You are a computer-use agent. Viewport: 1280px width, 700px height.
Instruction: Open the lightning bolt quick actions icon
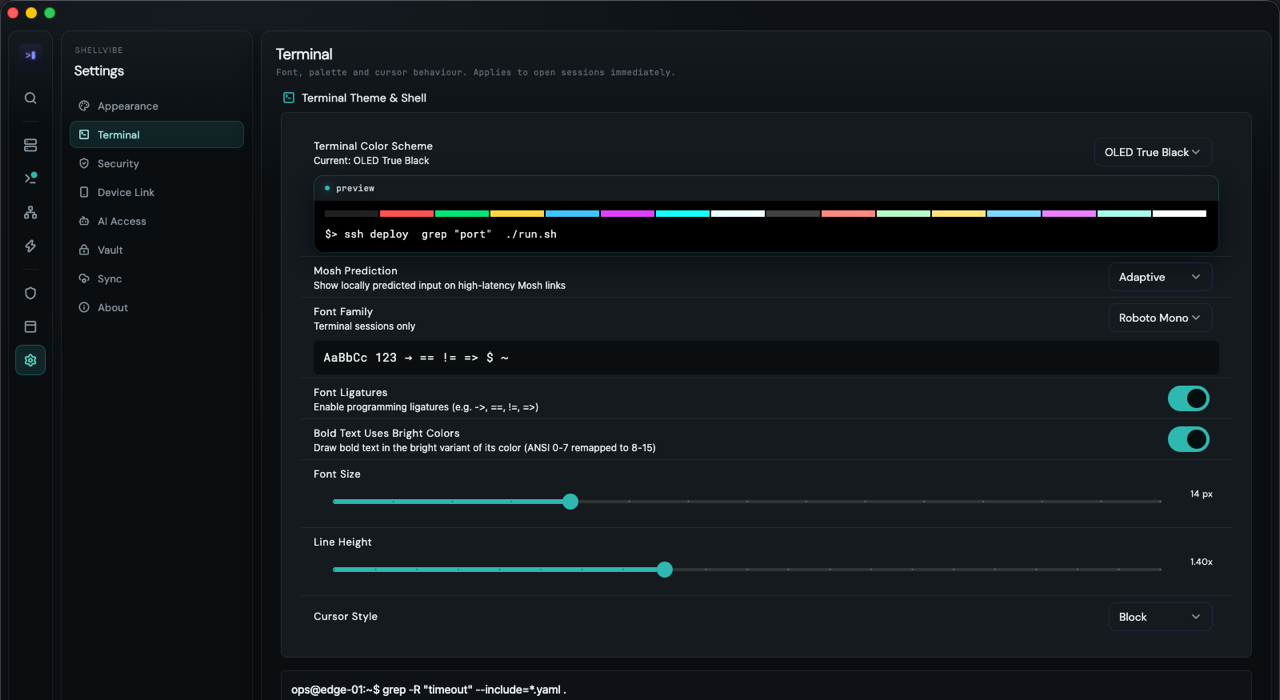point(30,246)
